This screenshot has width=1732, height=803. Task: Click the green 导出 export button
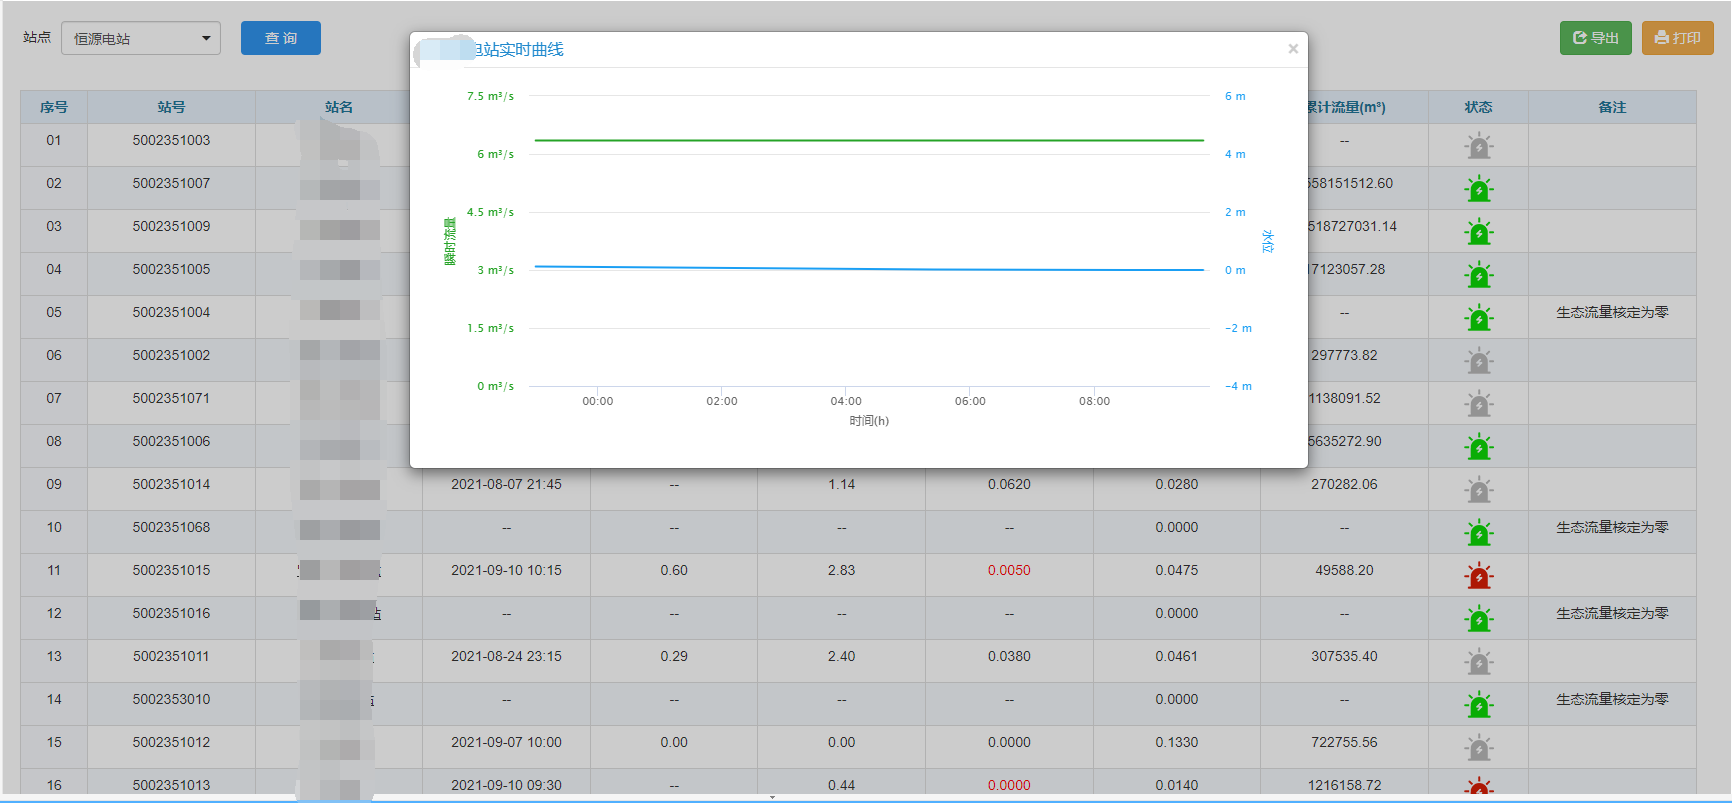click(x=1595, y=38)
